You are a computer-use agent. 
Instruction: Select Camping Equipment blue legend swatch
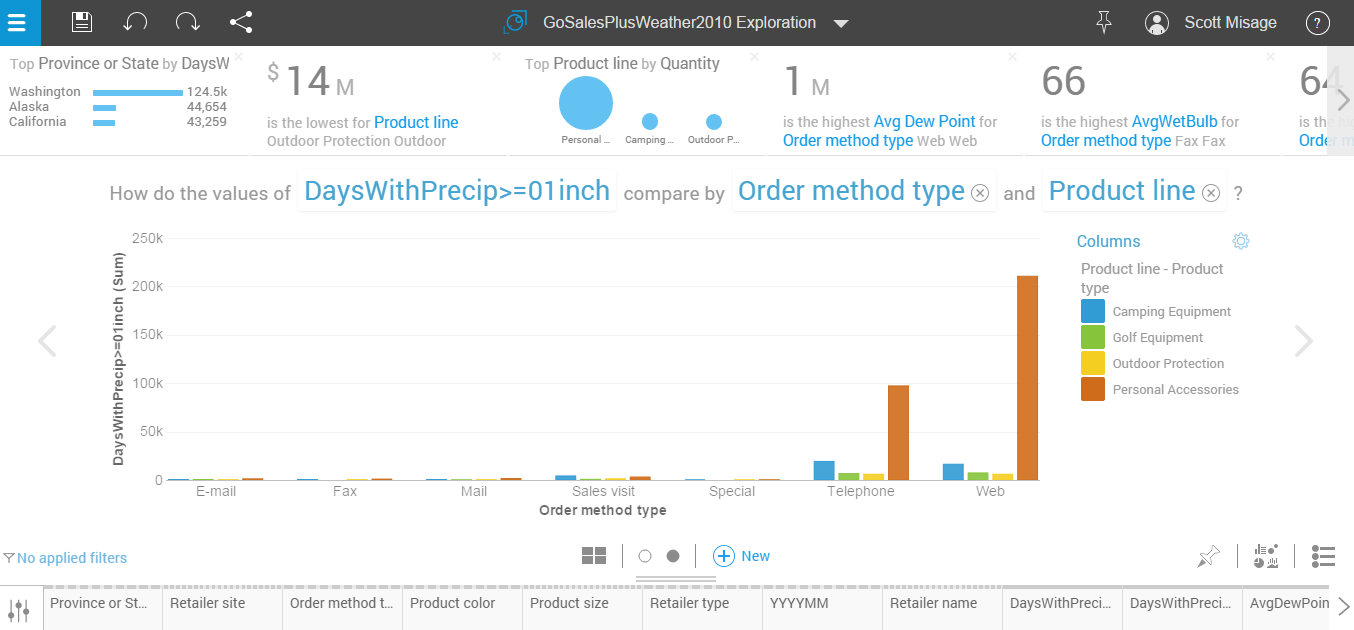click(1093, 311)
